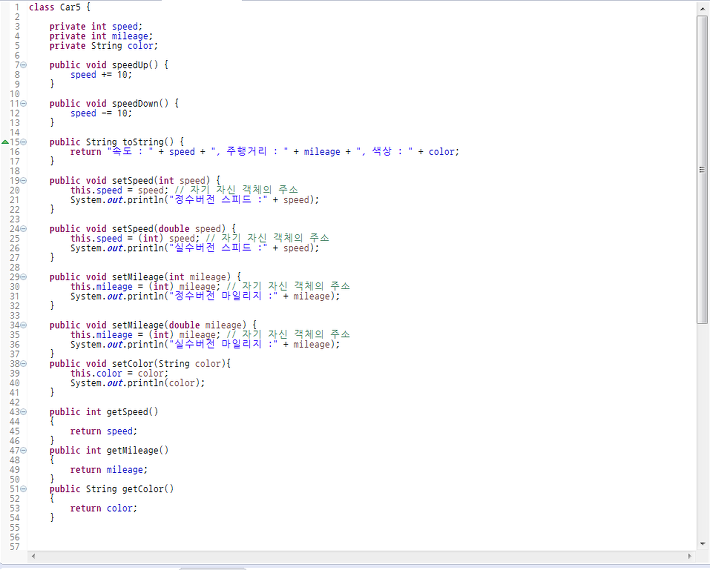Click 'System.out.println(color);' on line 40

[137, 383]
